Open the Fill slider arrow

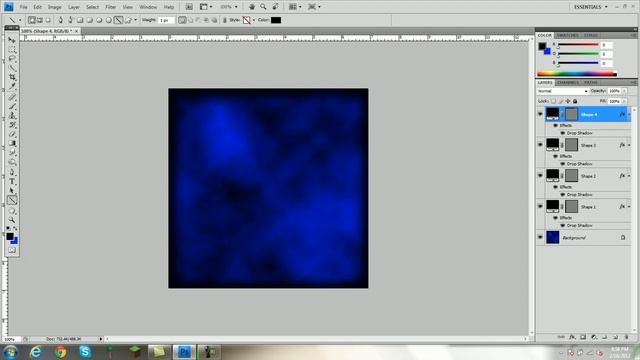click(624, 101)
